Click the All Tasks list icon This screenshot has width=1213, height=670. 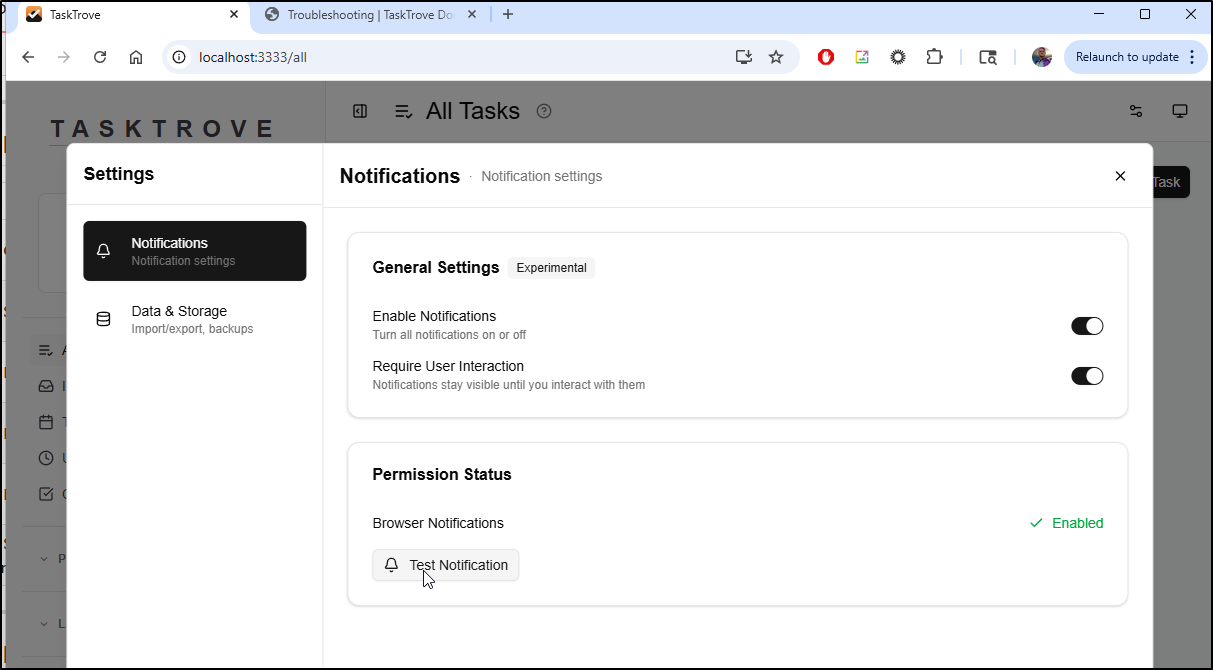pyautogui.click(x=404, y=111)
